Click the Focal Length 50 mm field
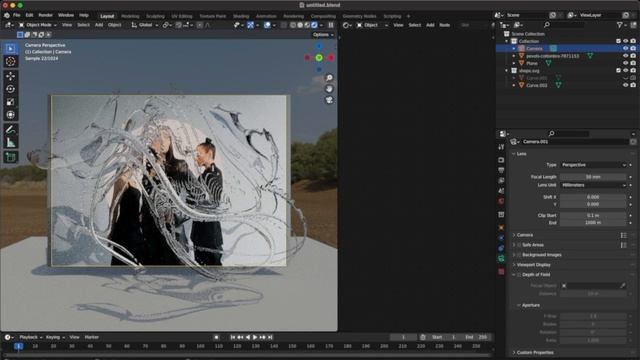The height and width of the screenshot is (360, 640). 593,177
